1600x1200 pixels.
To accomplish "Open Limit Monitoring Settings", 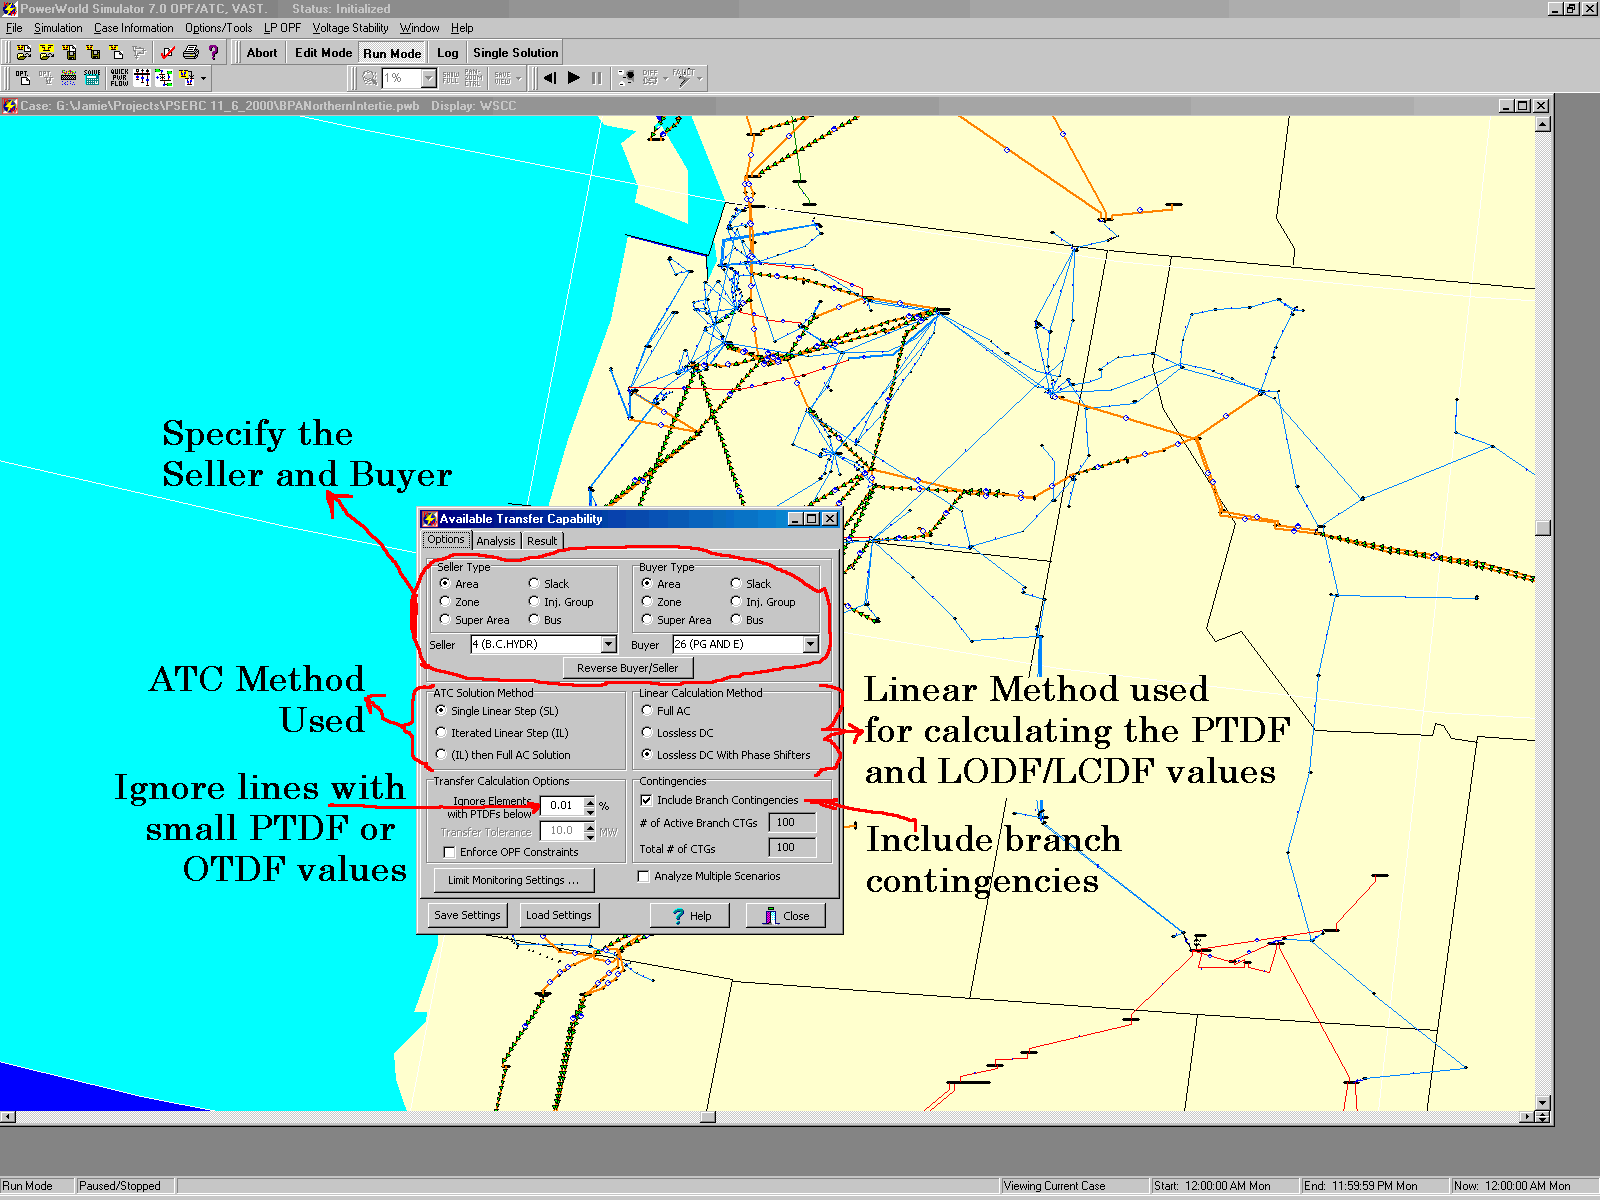I will [513, 880].
